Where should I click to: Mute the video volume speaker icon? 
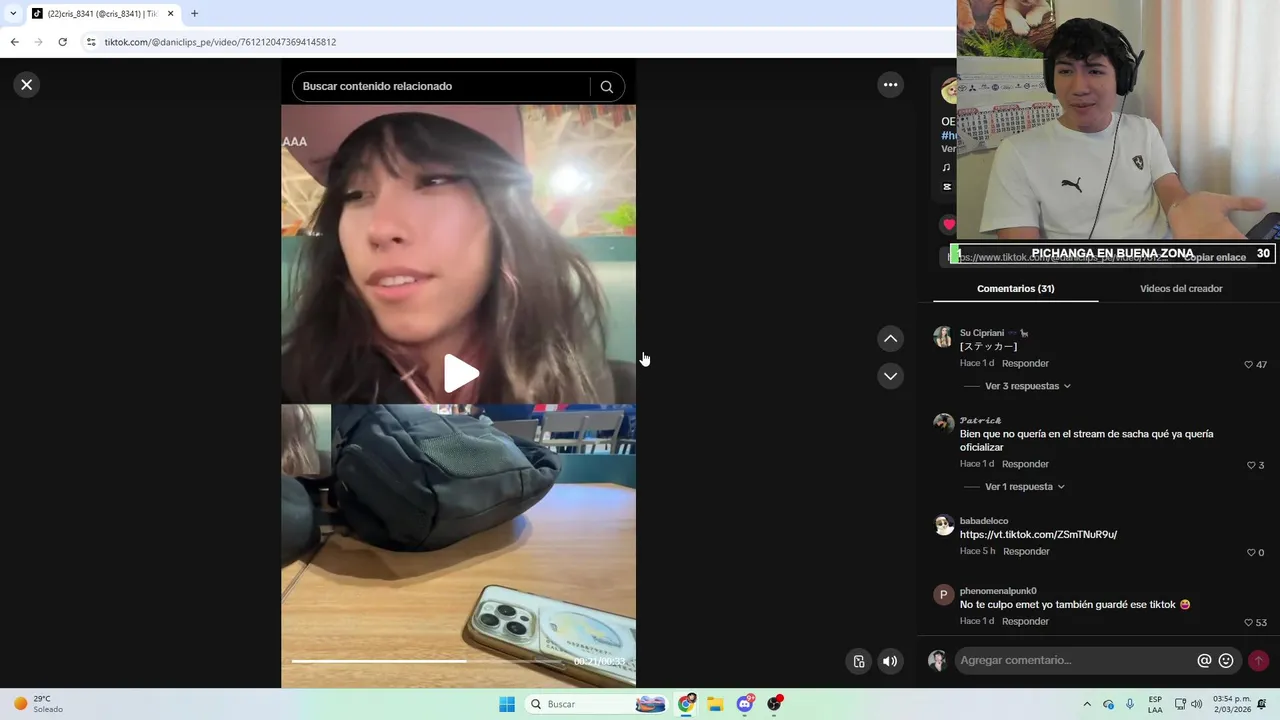tap(890, 661)
